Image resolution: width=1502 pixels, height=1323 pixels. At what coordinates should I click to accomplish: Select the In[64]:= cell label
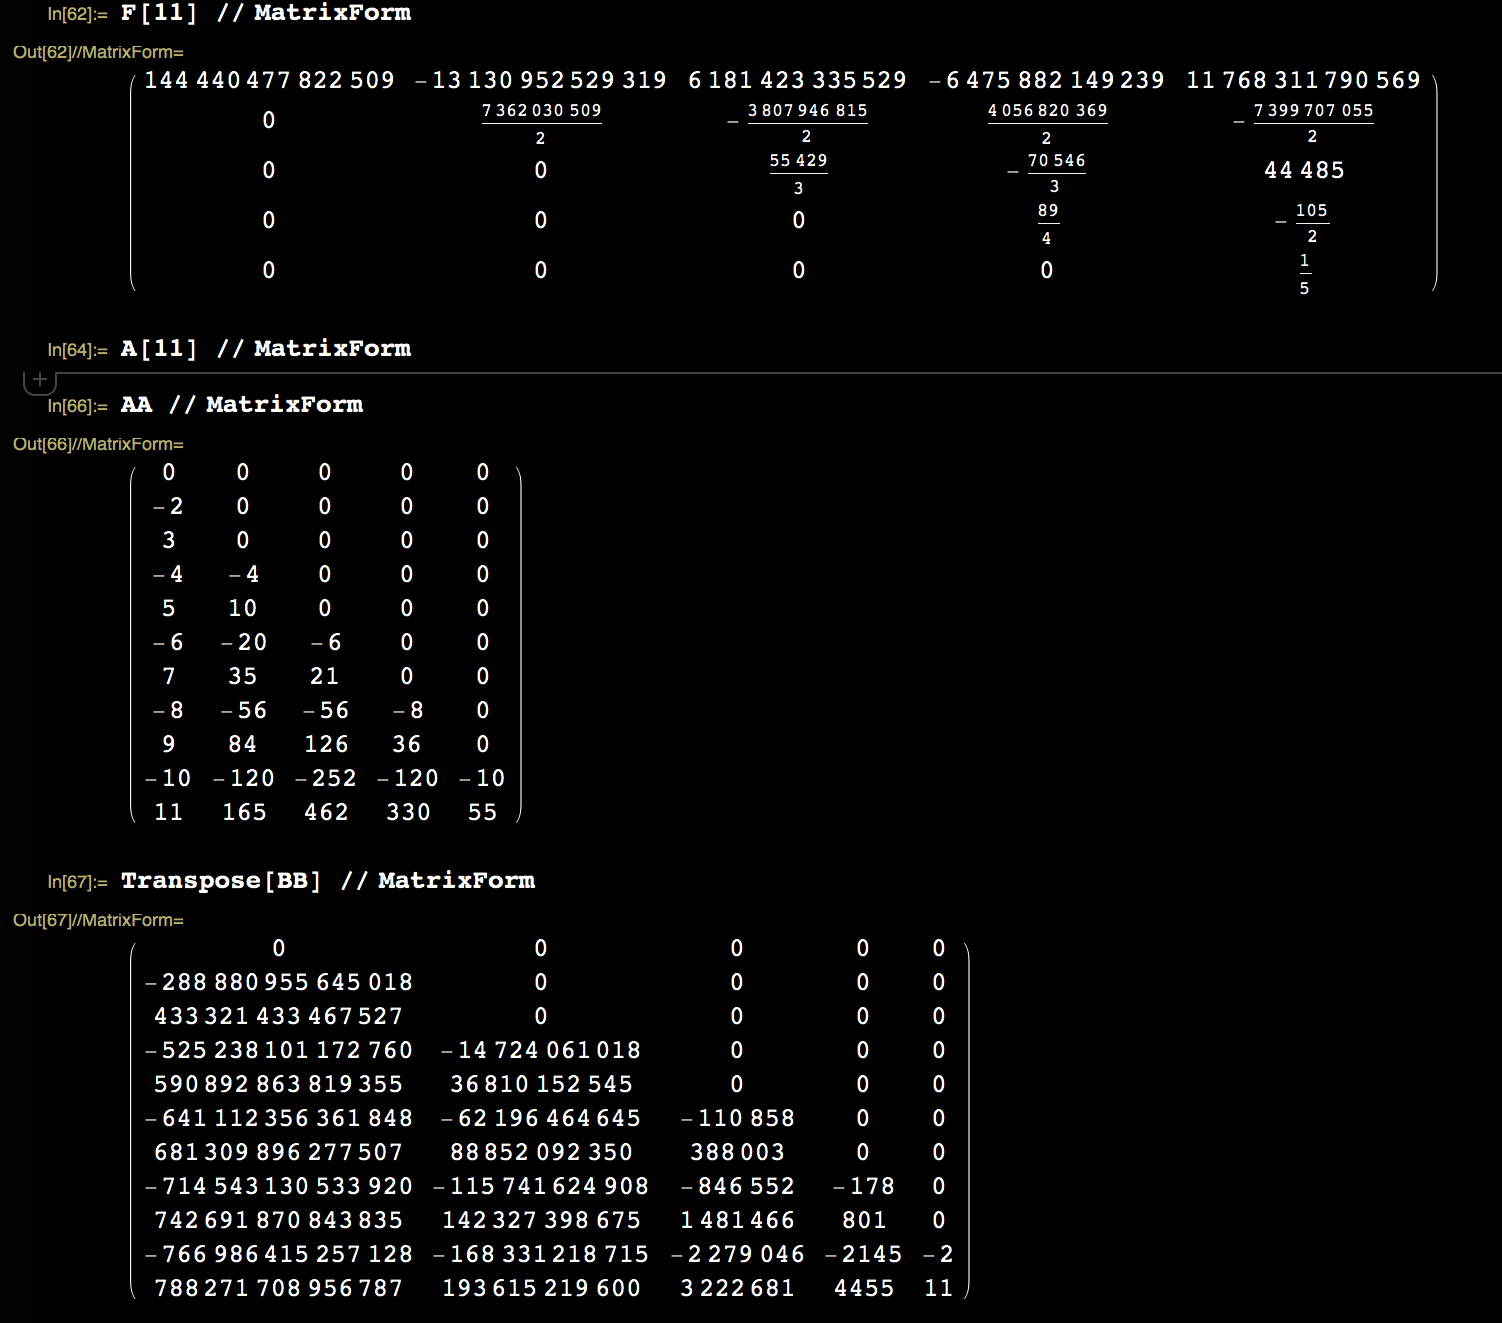click(x=77, y=350)
